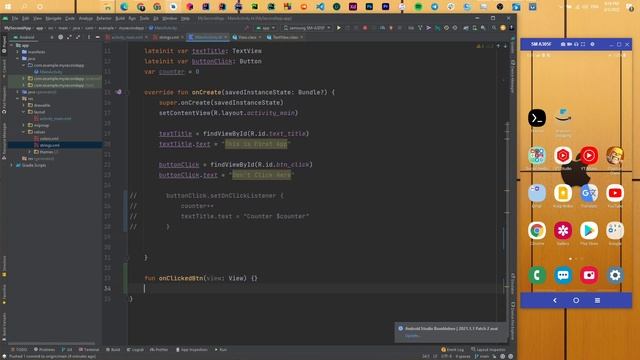Open the Event Log at bottom right

pos(452,350)
